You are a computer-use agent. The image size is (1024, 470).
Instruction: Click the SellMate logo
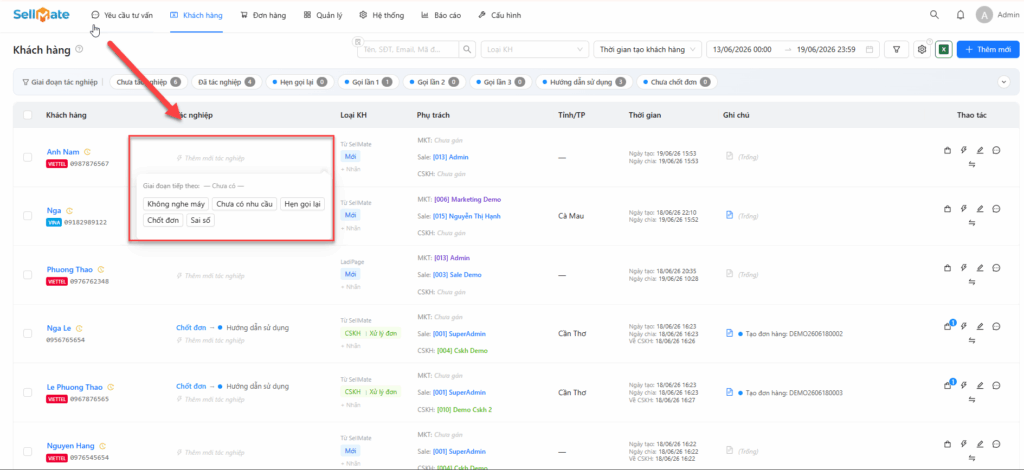tap(41, 14)
